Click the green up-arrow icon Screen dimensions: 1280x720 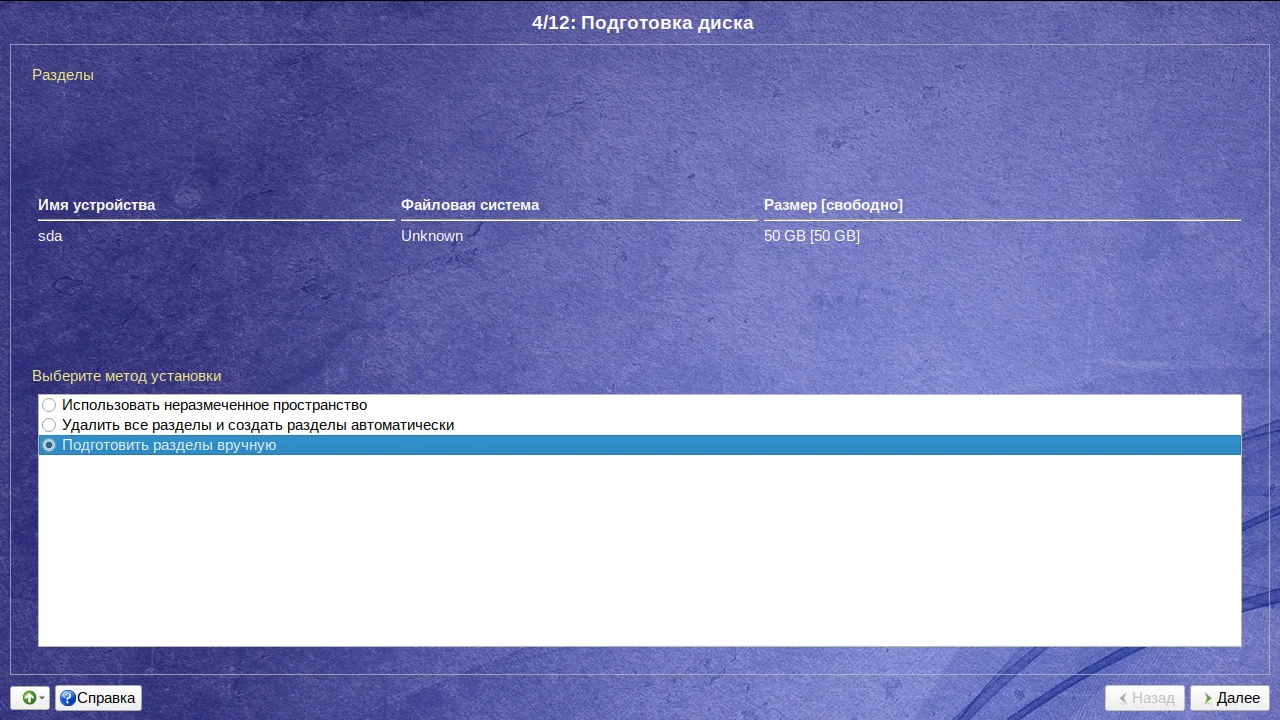pos(28,698)
